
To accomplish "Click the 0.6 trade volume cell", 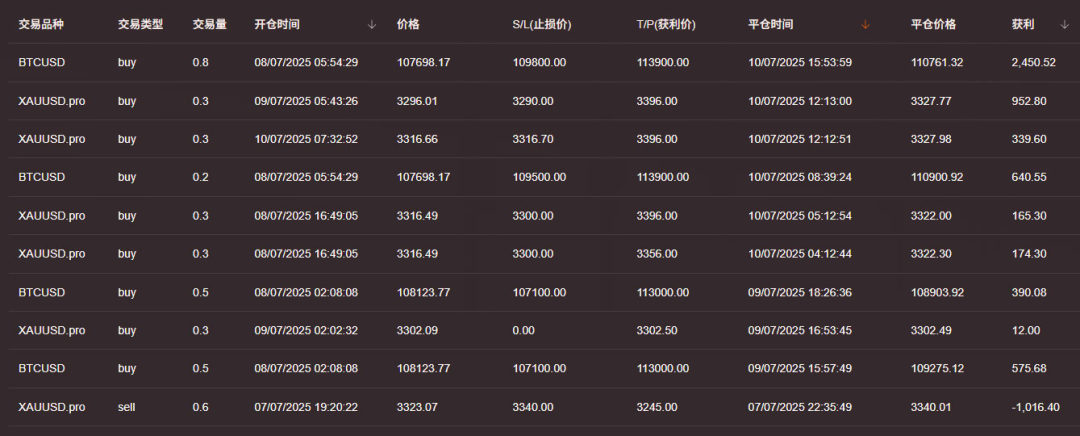I will pyautogui.click(x=201, y=407).
